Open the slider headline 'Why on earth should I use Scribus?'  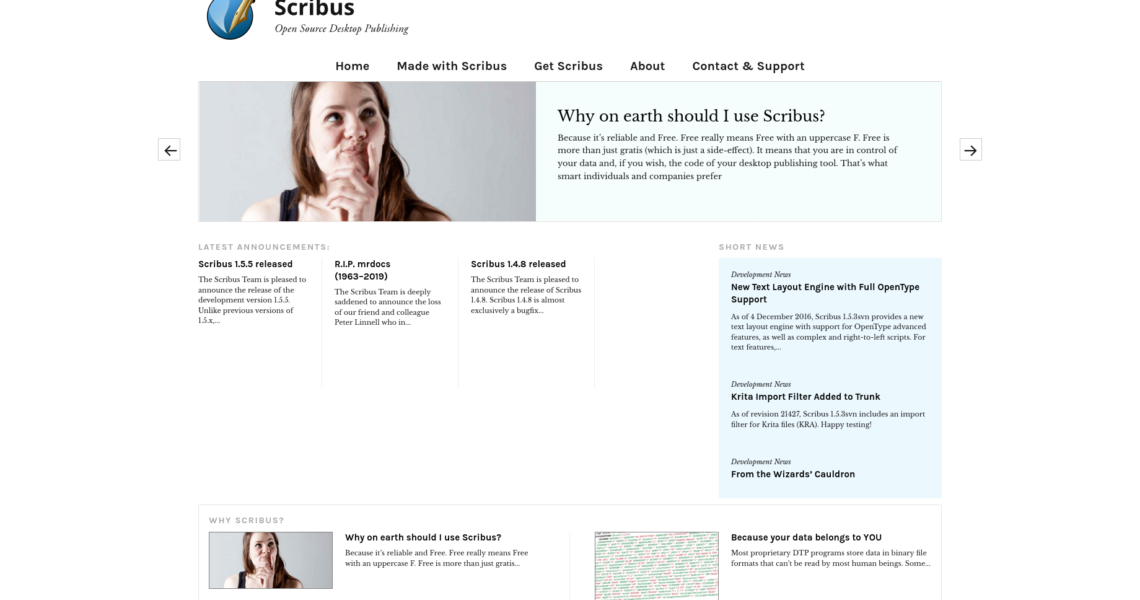pyautogui.click(x=691, y=116)
